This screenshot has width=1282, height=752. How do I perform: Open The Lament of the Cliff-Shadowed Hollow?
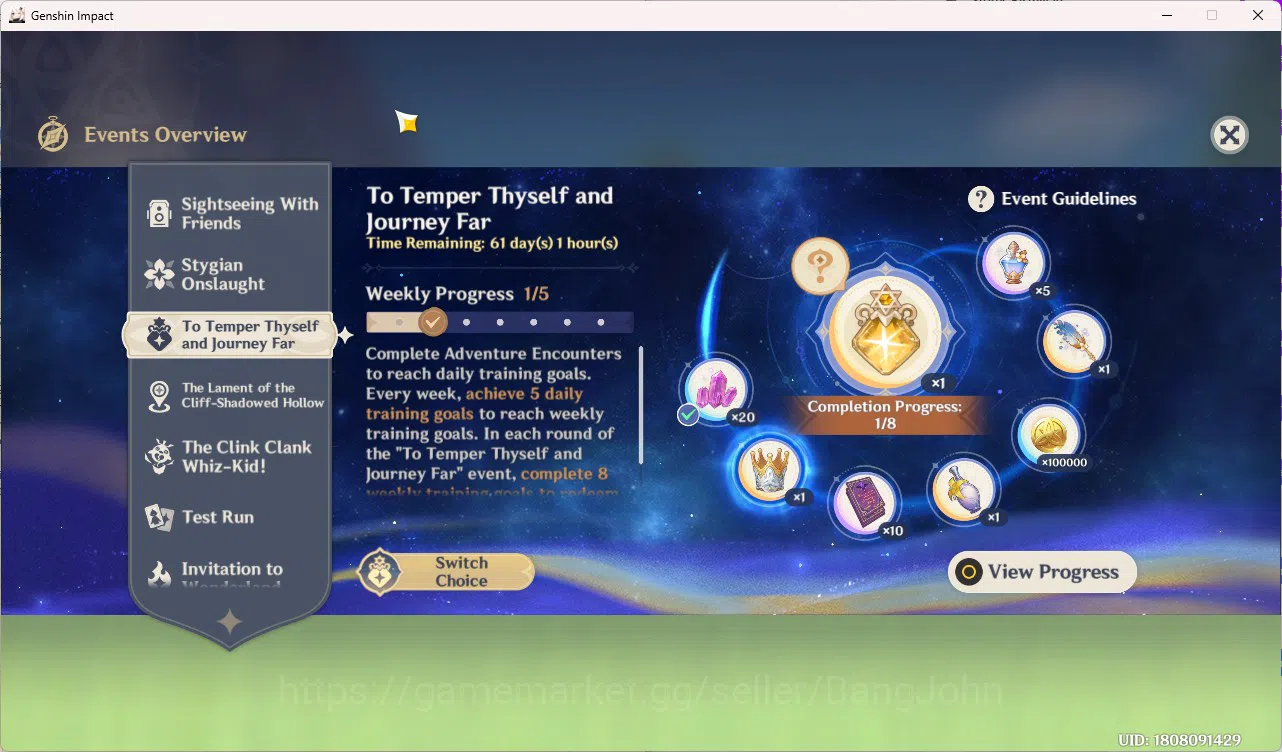point(232,395)
